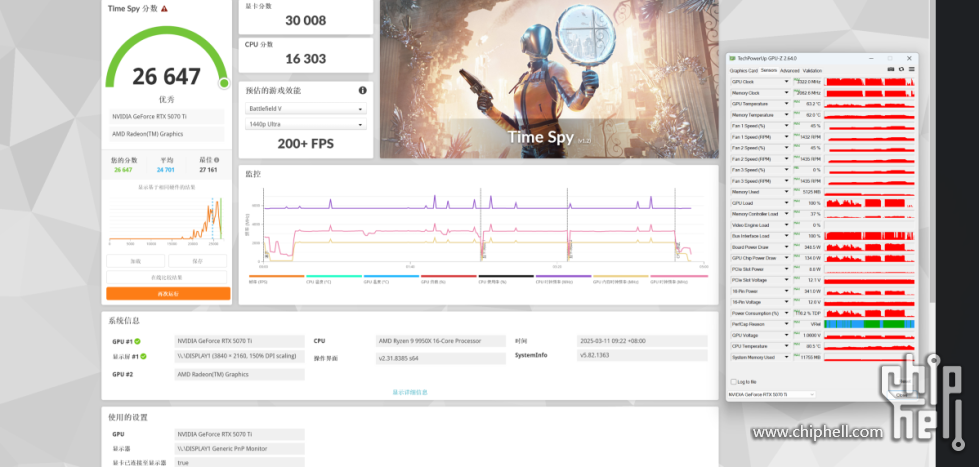
Task: Open GPU-Z hamburger menu icon
Action: 911,70
